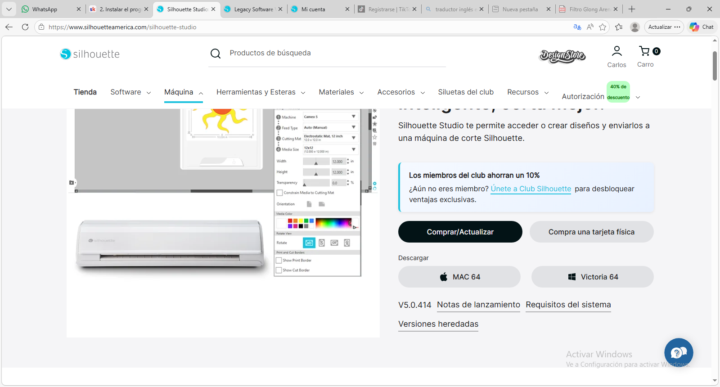Viewport: 720px width, 387px height.
Task: Open the Design Store logo link
Action: tap(562, 56)
